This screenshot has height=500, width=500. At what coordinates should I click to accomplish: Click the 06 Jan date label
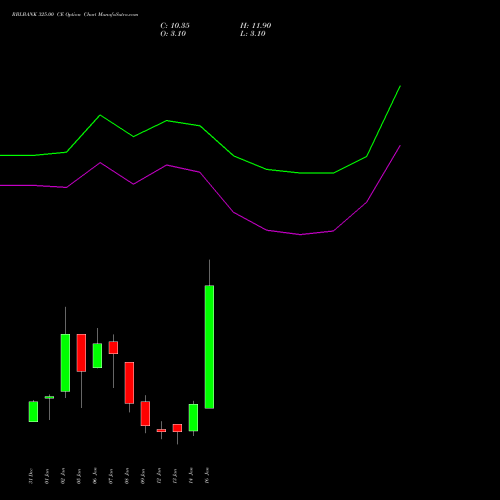pos(95,476)
